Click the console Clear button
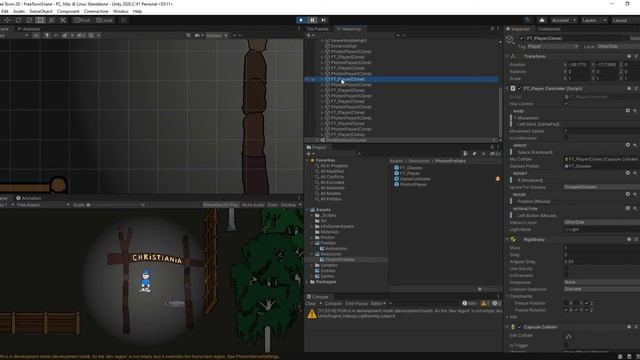 [x=311, y=303]
